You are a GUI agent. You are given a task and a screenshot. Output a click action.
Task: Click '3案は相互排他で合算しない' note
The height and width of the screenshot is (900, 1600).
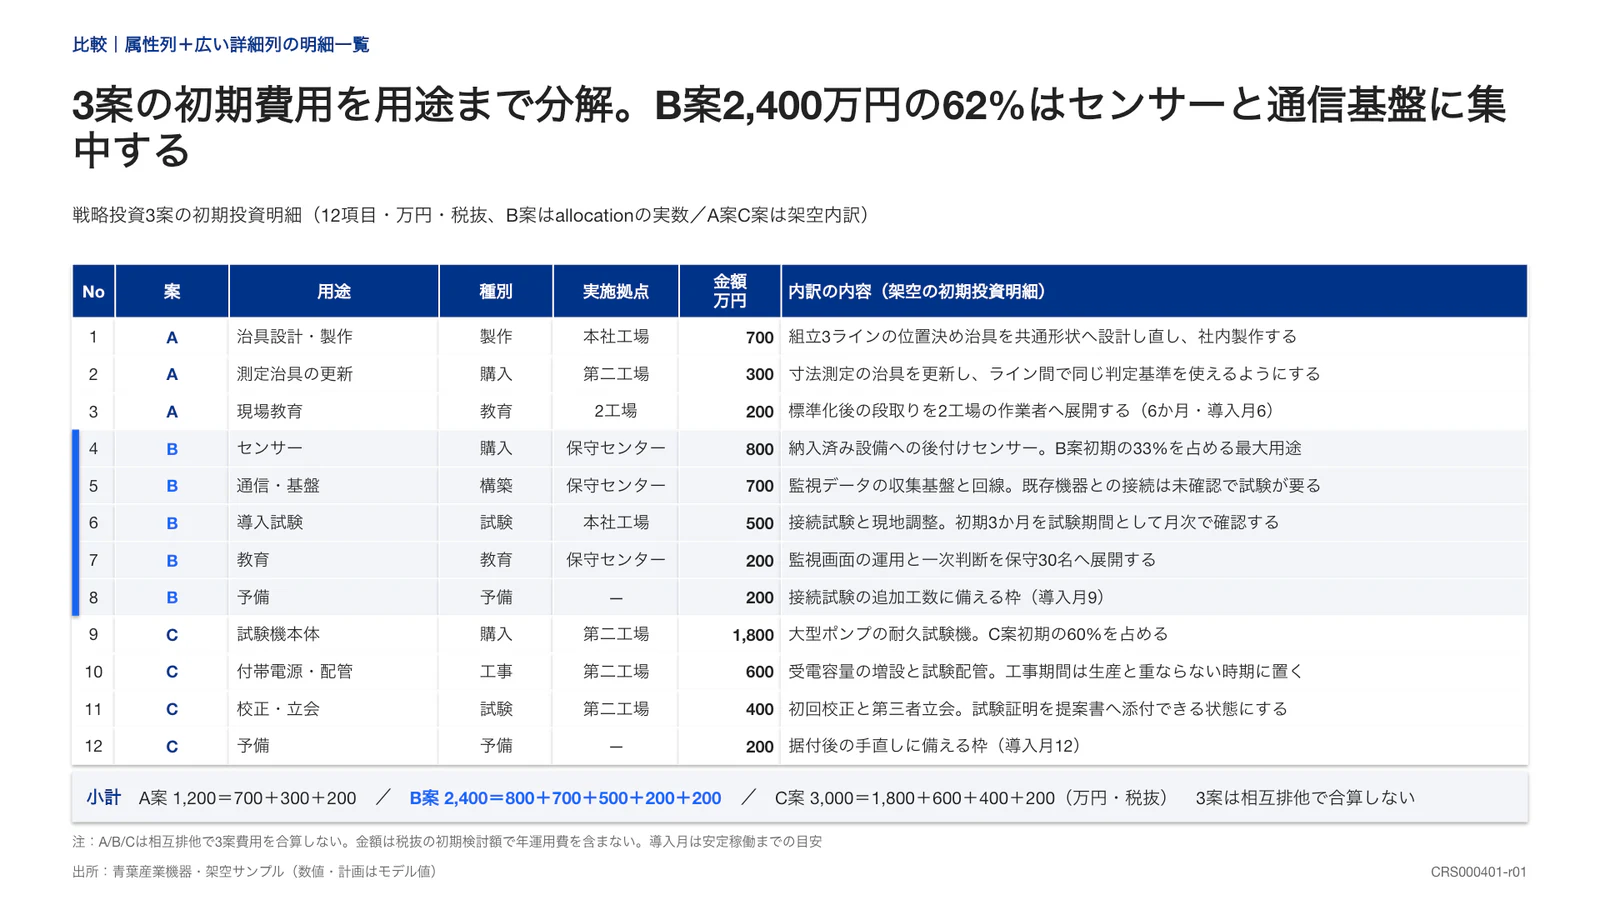click(1305, 798)
